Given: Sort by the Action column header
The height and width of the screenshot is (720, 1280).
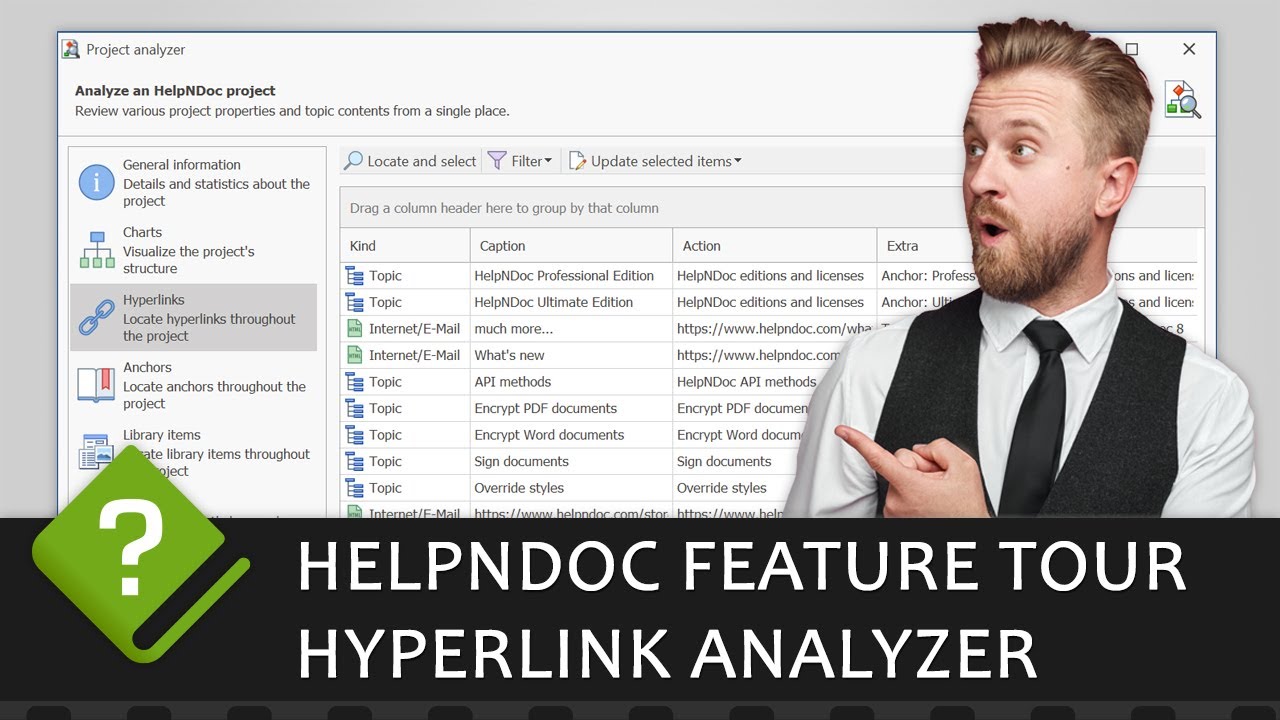Looking at the screenshot, I should click(775, 246).
